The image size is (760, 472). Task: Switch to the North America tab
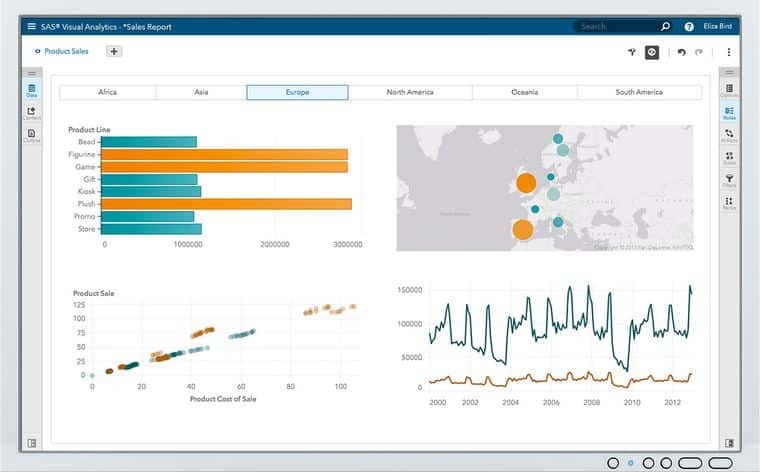410,92
